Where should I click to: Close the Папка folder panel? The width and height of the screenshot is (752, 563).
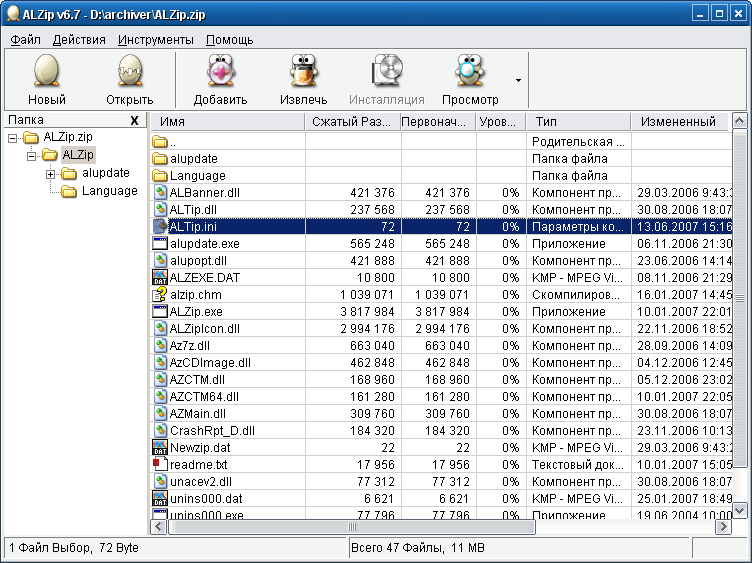coord(135,121)
